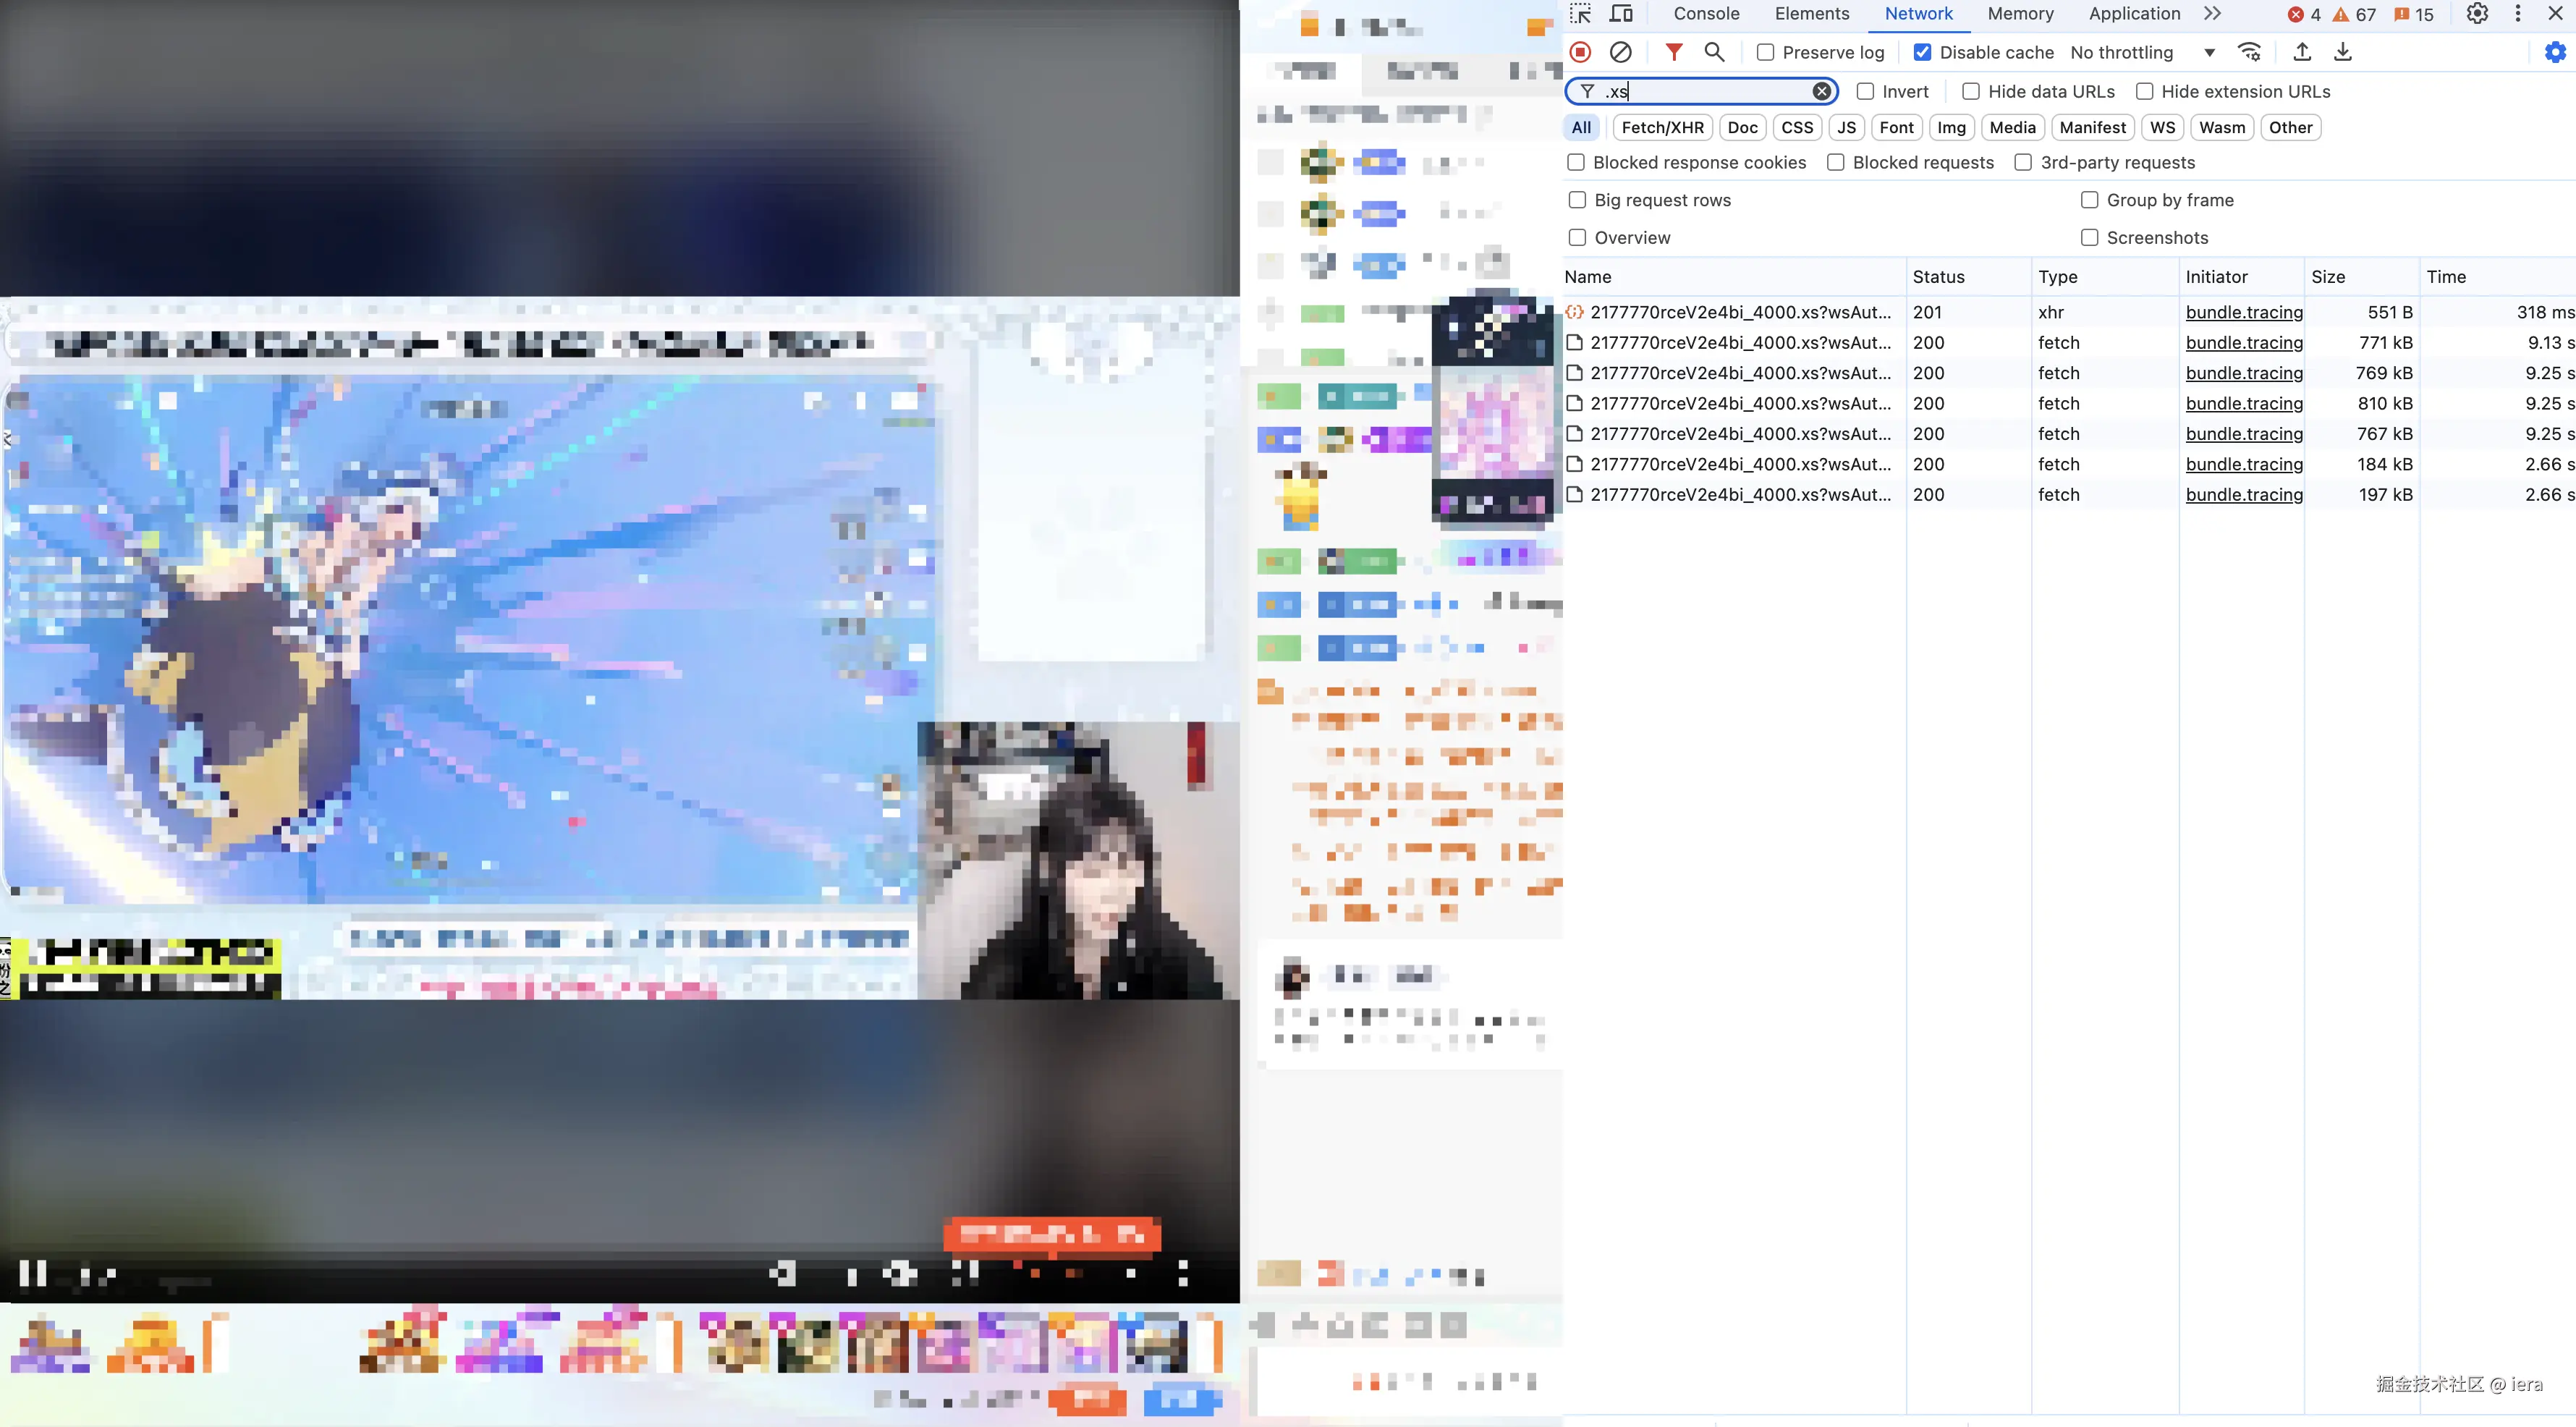The height and width of the screenshot is (1427, 2576).
Task: Open network conditions wifi icon
Action: pyautogui.click(x=2249, y=52)
